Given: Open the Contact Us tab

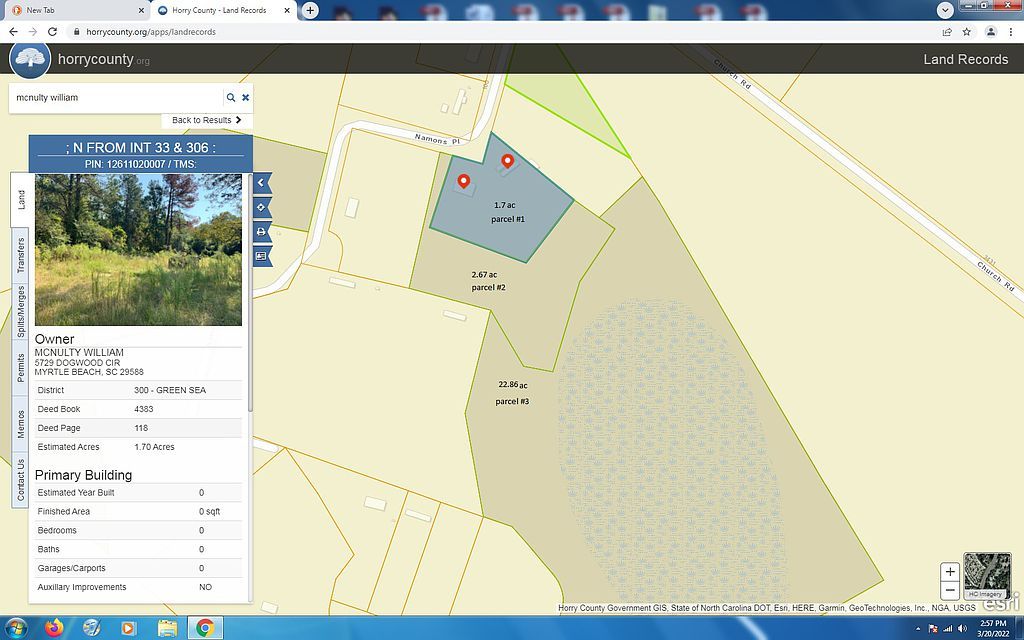Looking at the screenshot, I should point(20,480).
